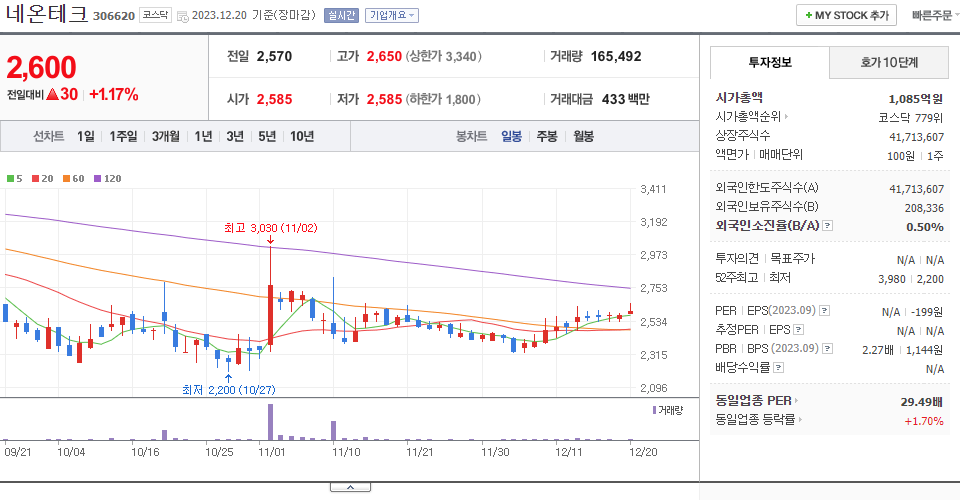Click the 거래대금 value 433 백만

pos(625,99)
